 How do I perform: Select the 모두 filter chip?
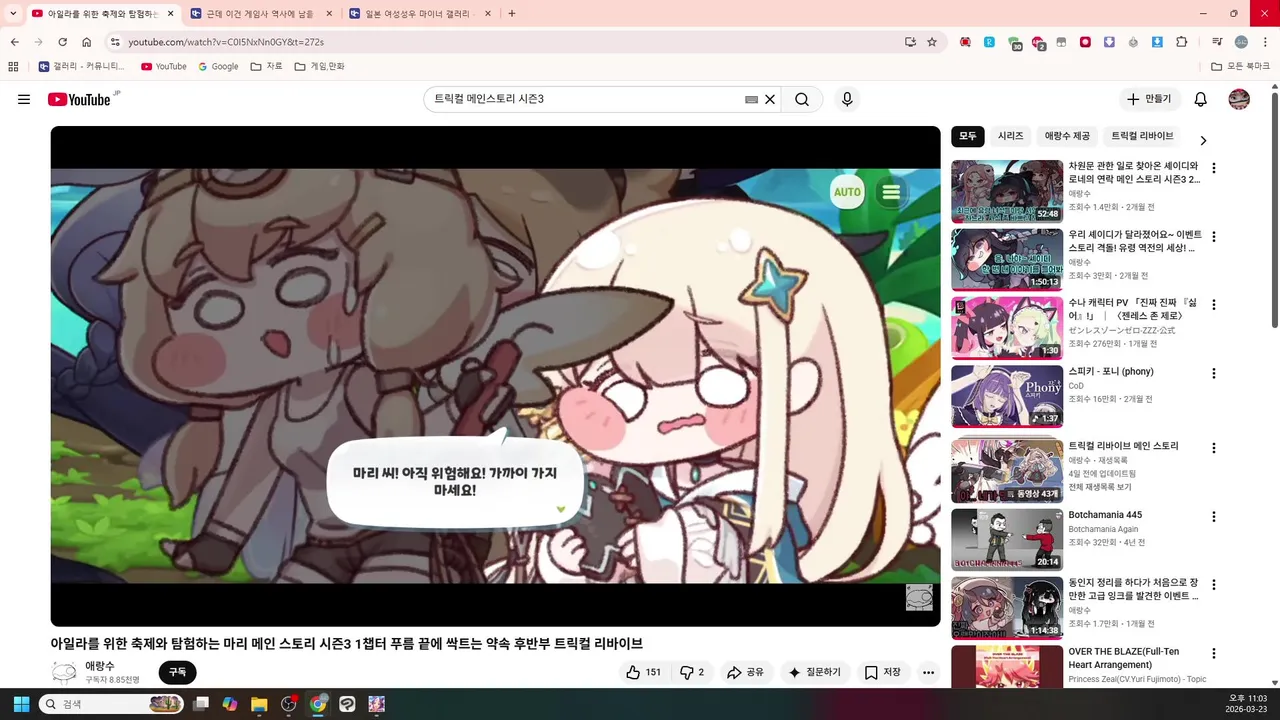[x=968, y=136]
